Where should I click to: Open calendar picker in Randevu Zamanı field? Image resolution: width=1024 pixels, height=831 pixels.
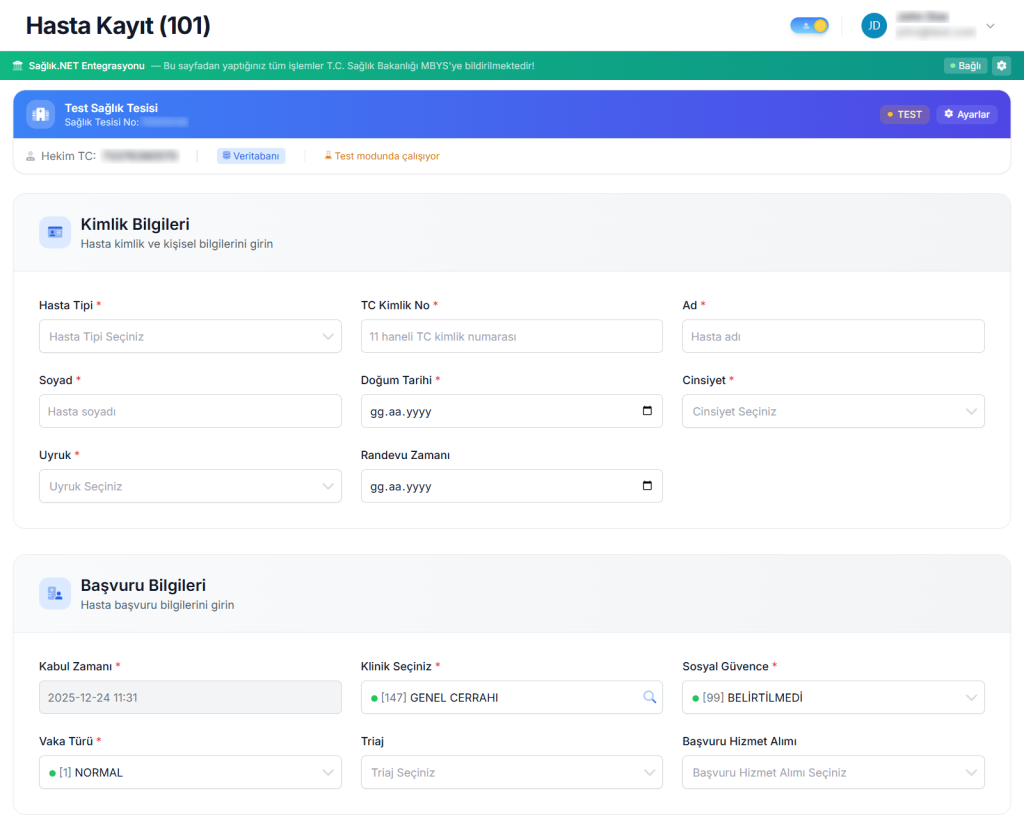(647, 486)
